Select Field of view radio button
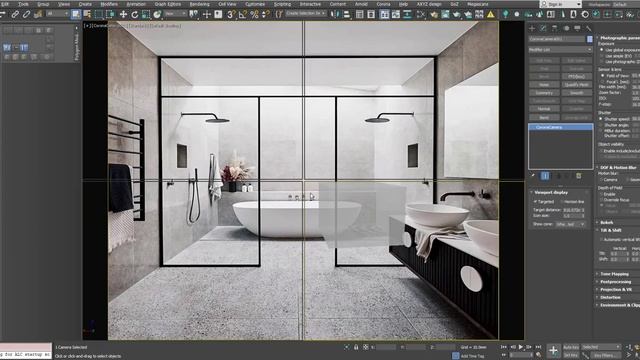This screenshot has width=640, height=360. point(602,76)
